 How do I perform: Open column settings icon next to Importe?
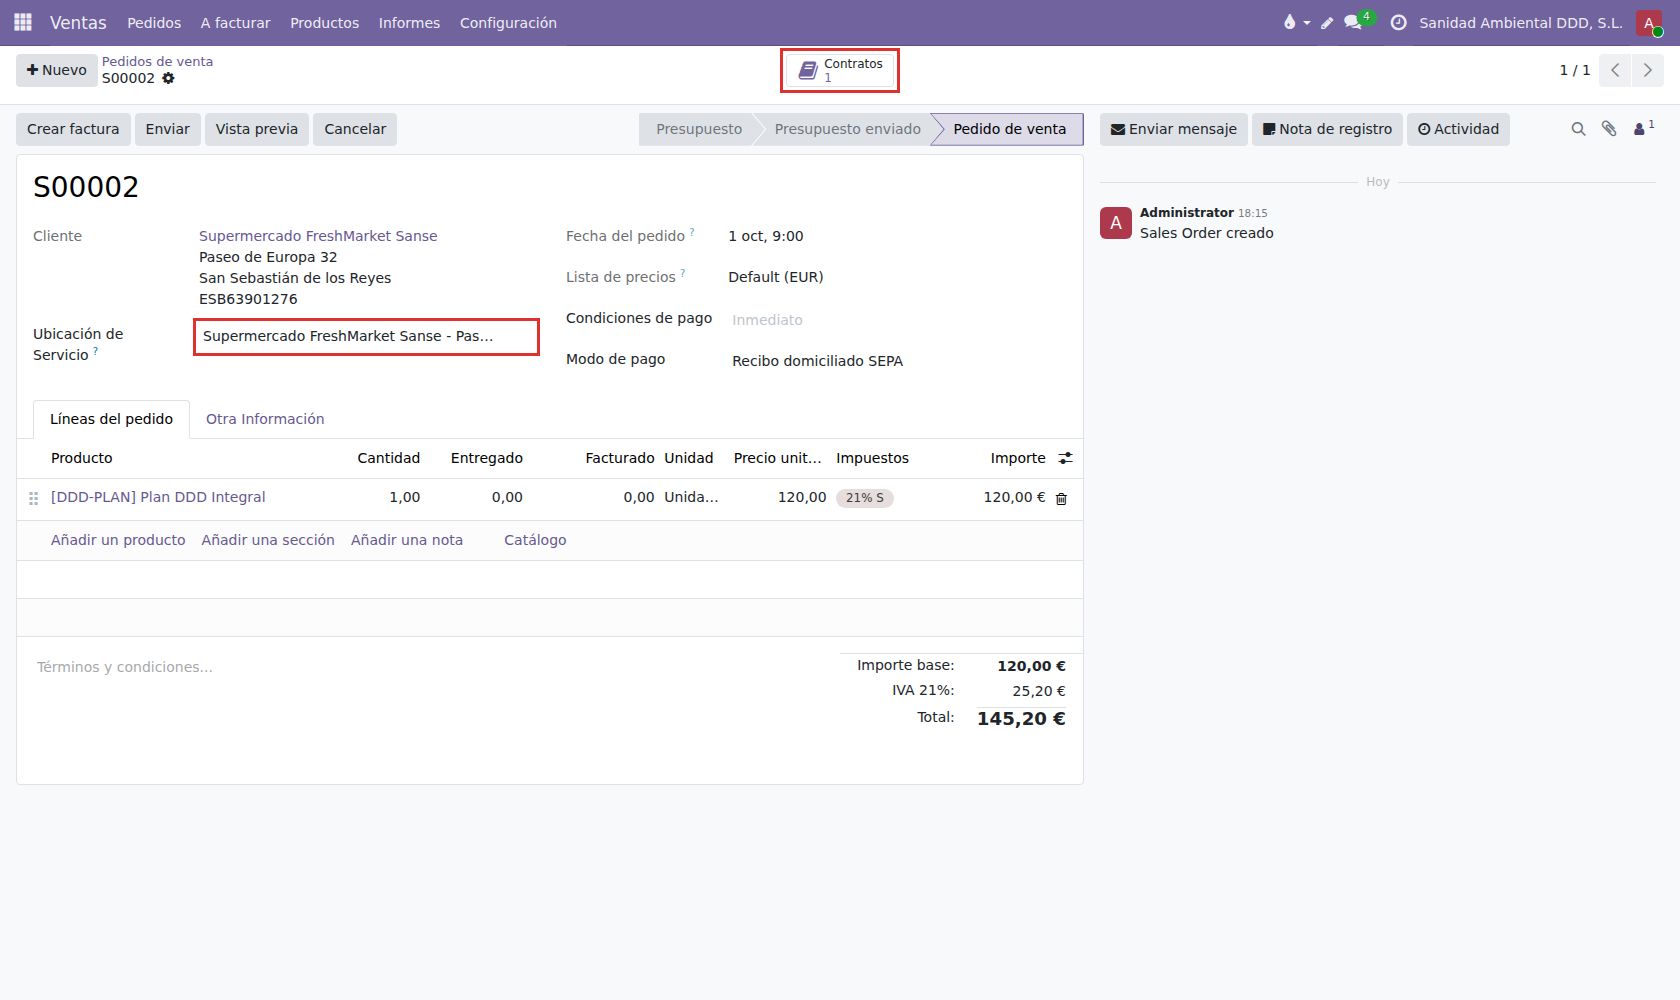[1066, 458]
